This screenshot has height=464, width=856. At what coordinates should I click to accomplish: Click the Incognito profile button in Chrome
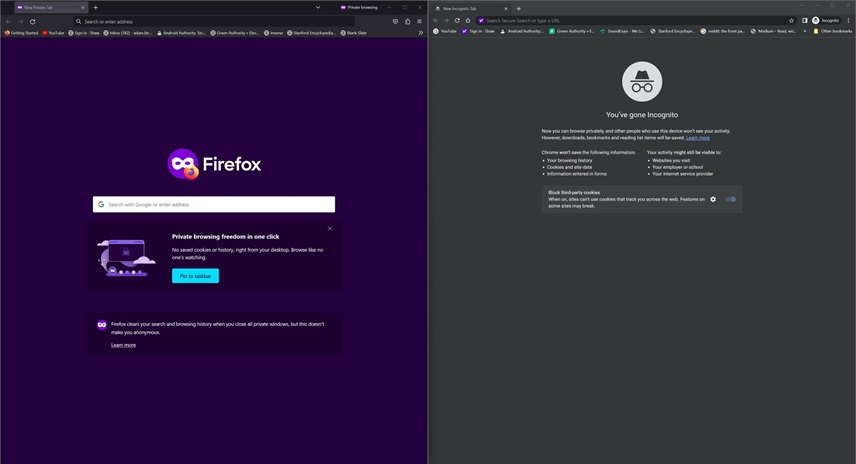tap(825, 20)
